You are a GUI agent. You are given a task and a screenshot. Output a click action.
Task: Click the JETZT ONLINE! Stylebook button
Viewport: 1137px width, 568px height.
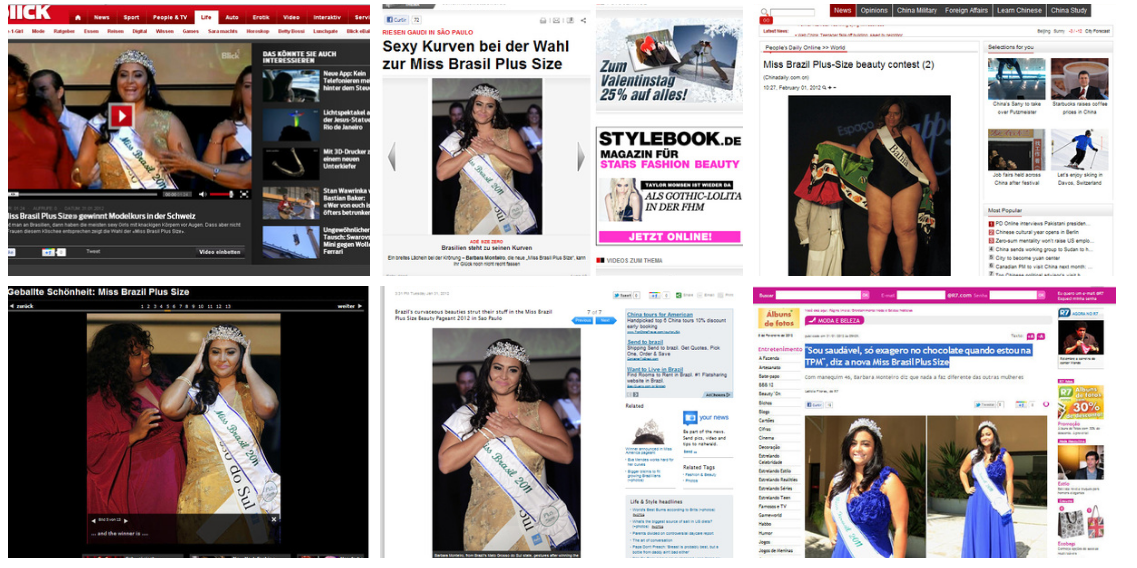pos(669,236)
